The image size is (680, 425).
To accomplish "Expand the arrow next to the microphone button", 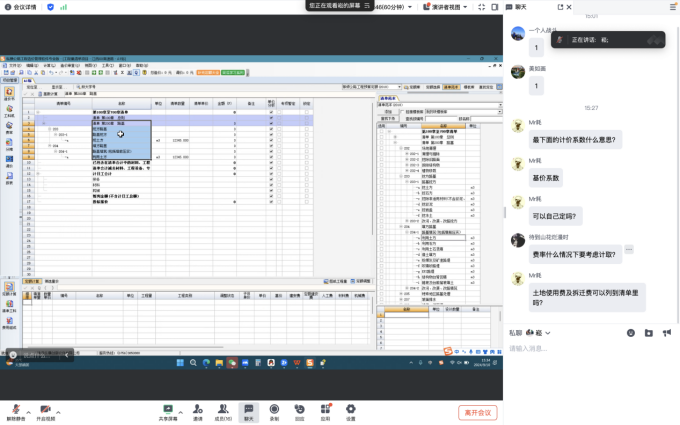I will click(x=29, y=412).
